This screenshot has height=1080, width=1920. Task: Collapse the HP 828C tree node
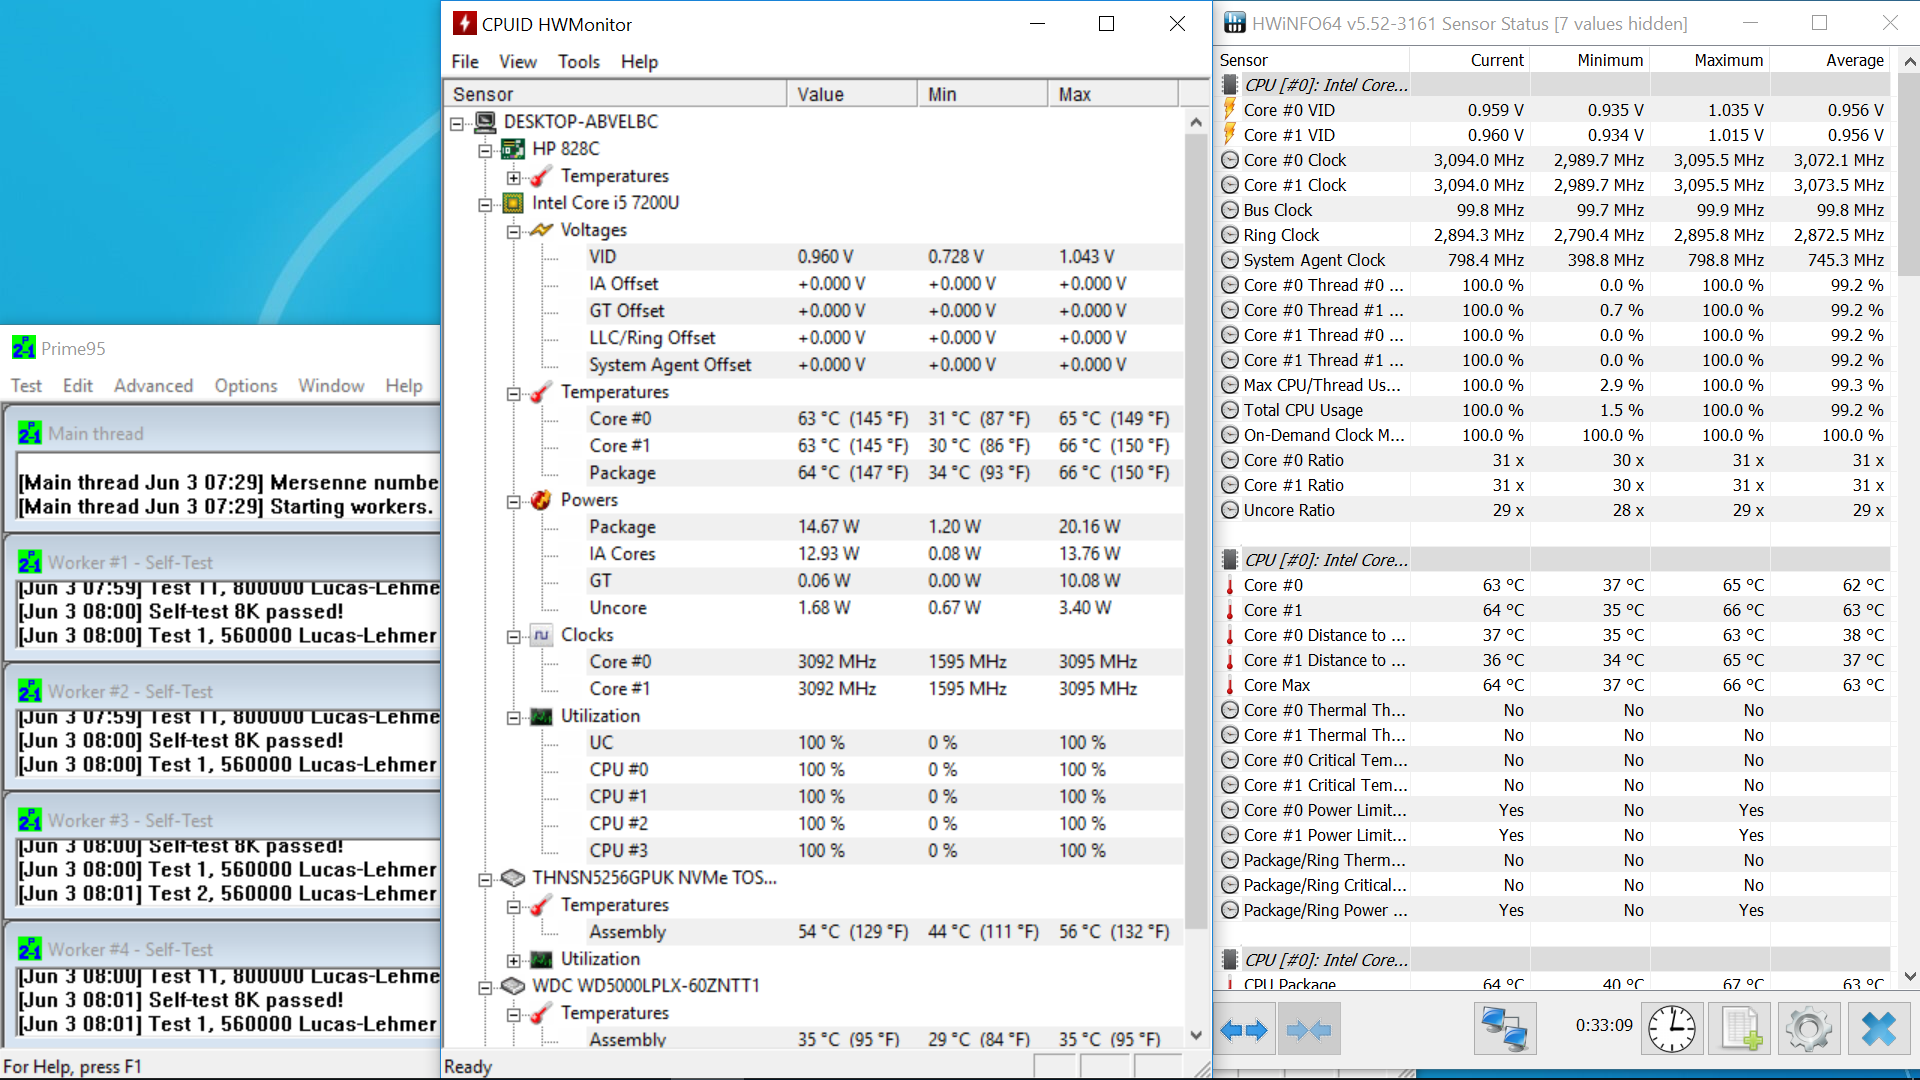485,150
